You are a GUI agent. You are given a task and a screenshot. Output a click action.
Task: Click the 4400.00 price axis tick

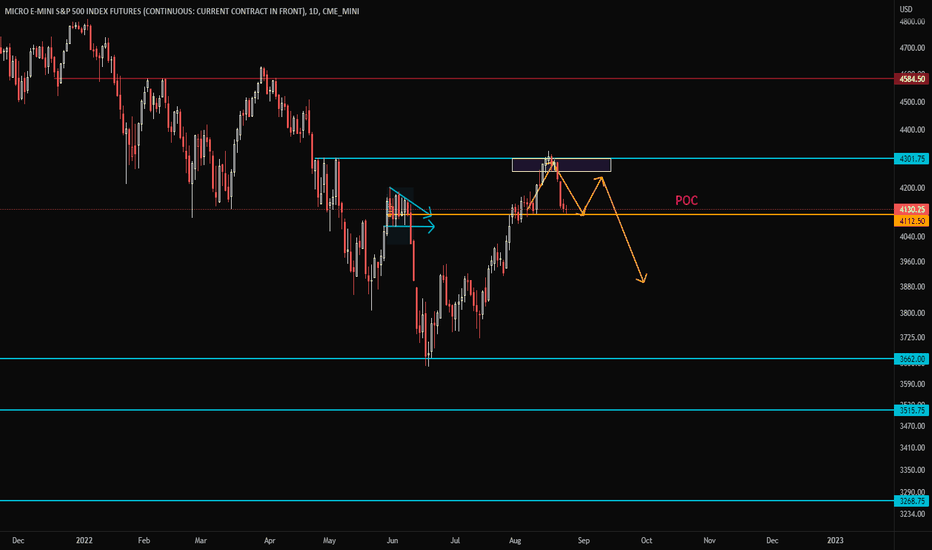pos(912,130)
